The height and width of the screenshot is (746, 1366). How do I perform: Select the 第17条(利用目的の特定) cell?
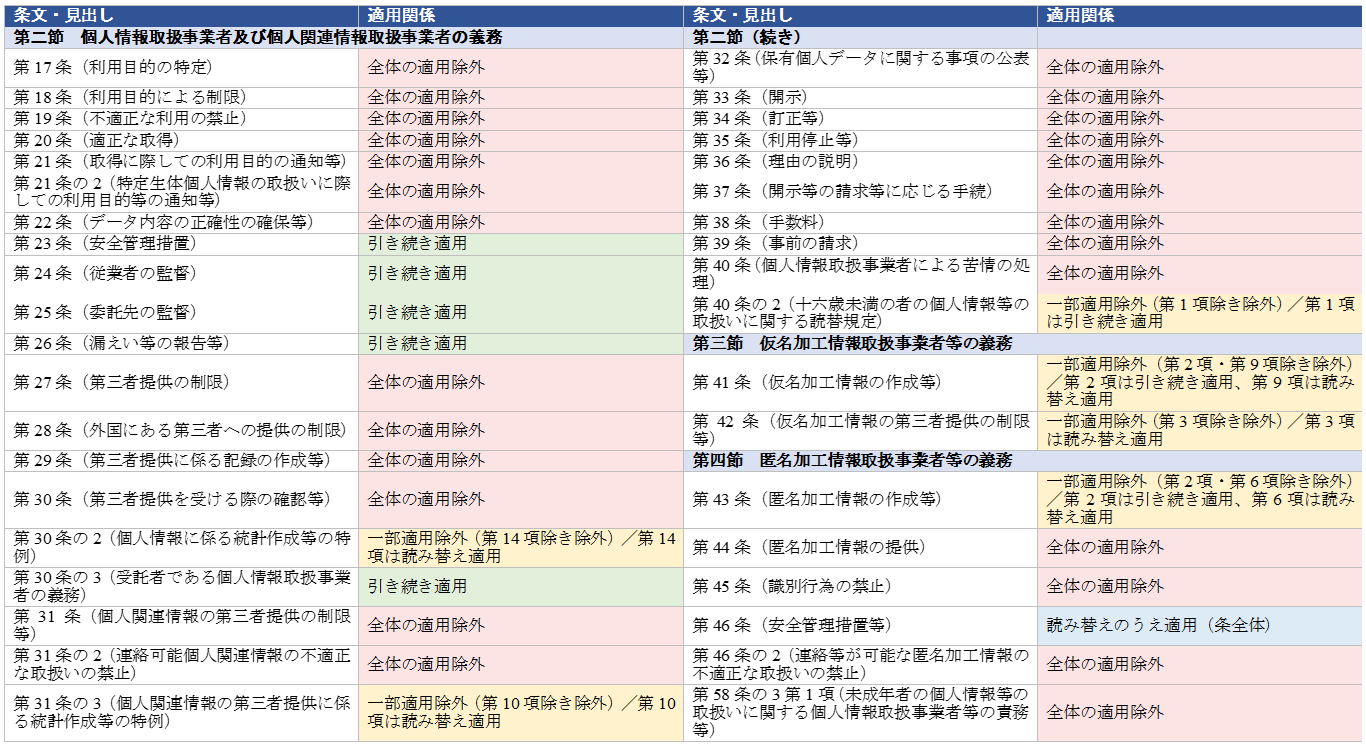click(x=182, y=68)
